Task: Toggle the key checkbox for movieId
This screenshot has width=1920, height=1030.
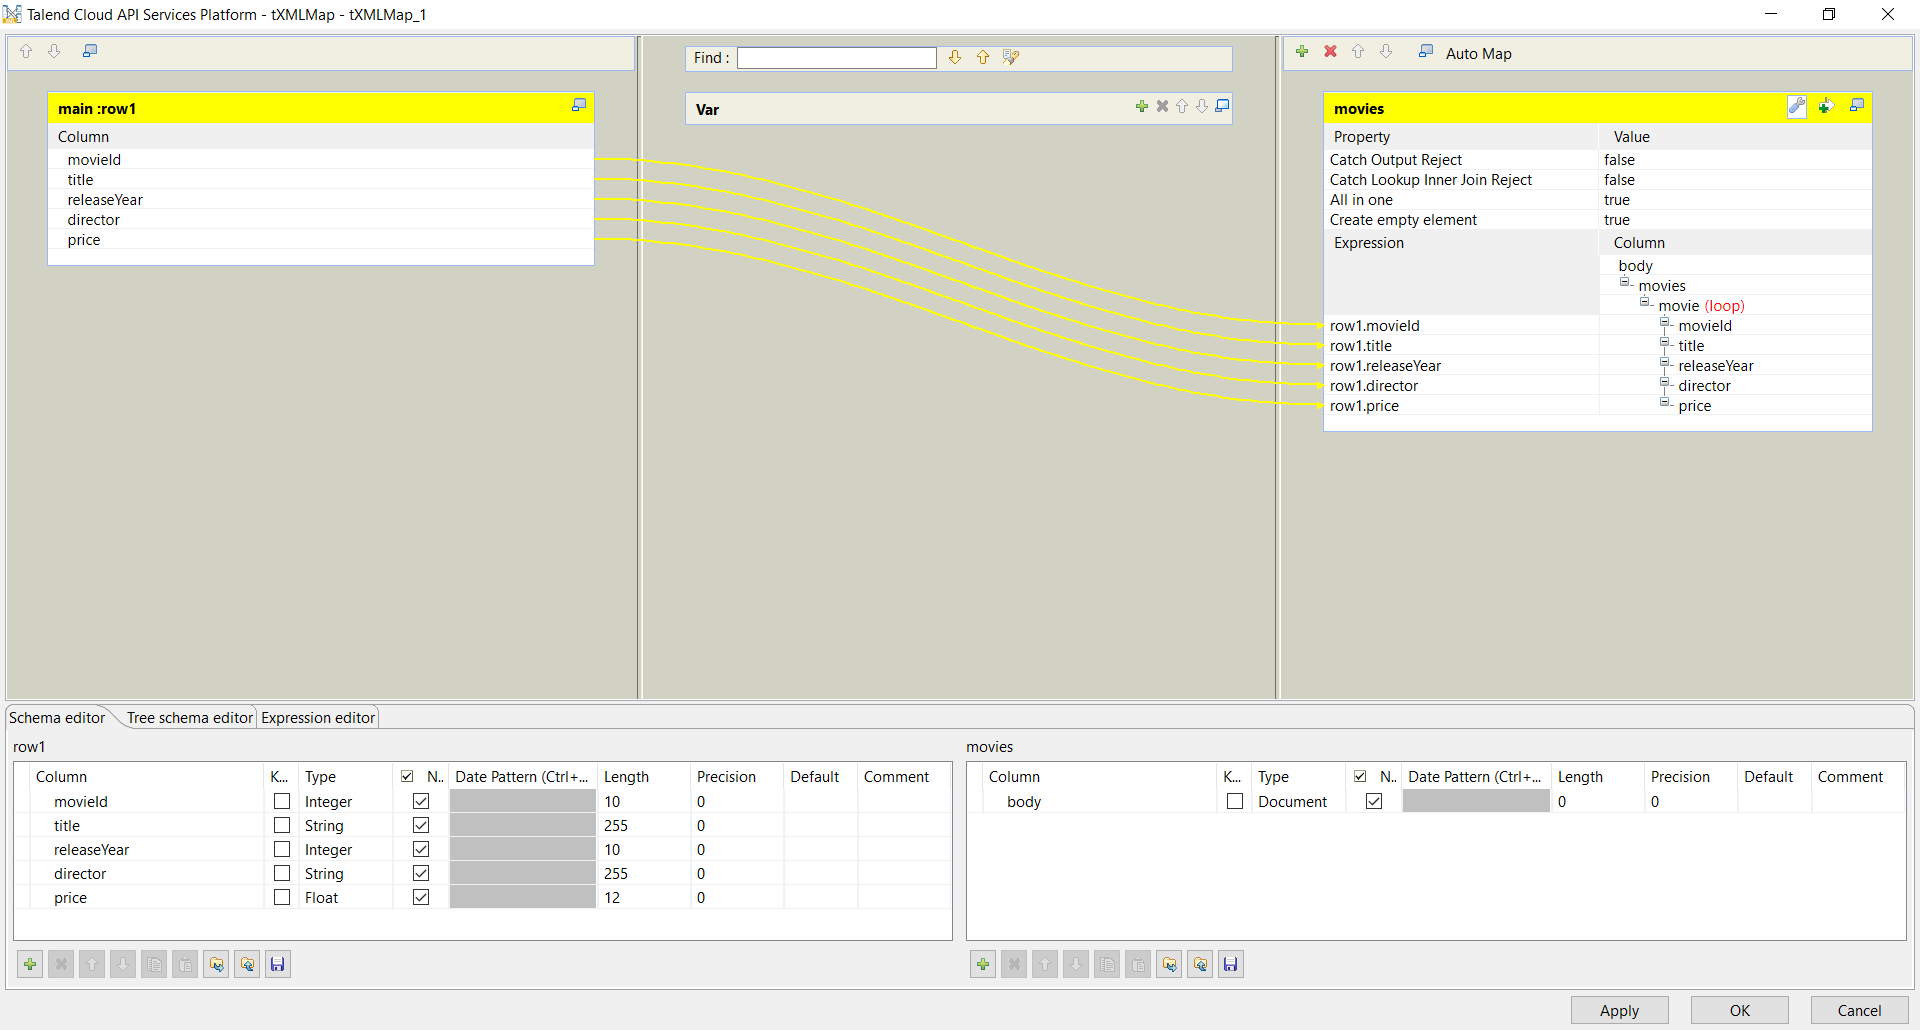Action: [x=282, y=802]
